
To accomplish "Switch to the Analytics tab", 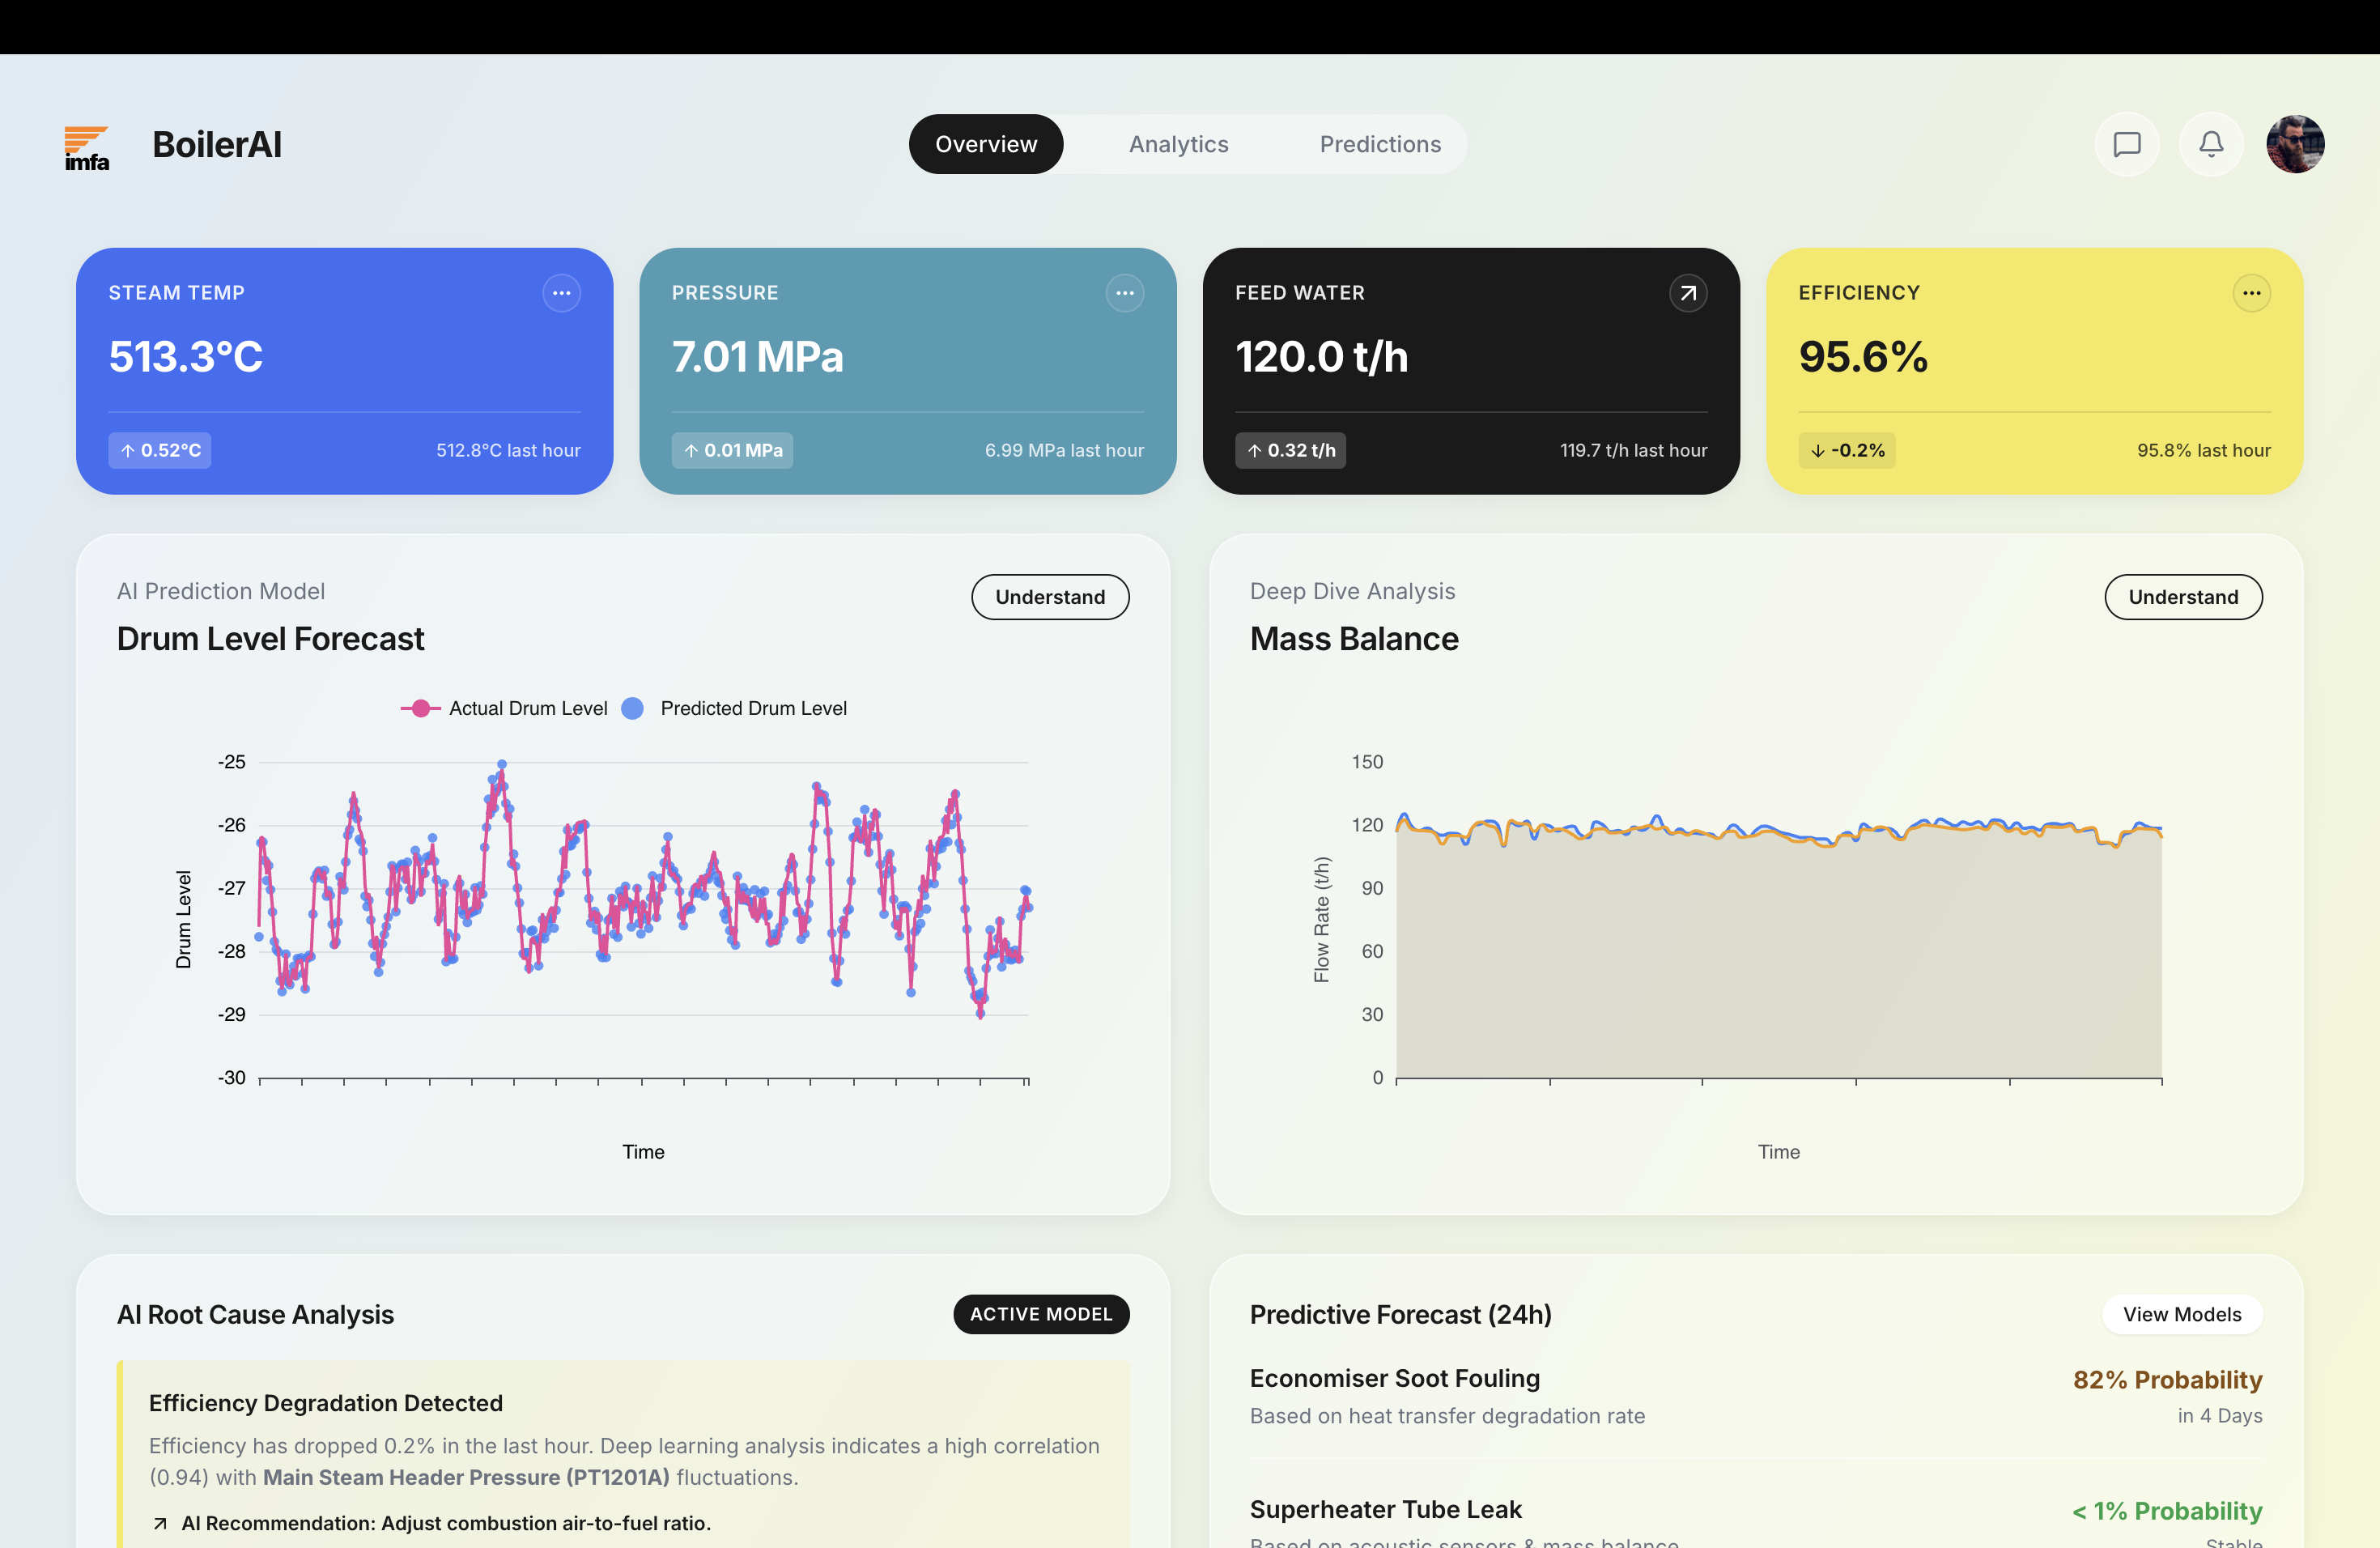I will point(1178,144).
